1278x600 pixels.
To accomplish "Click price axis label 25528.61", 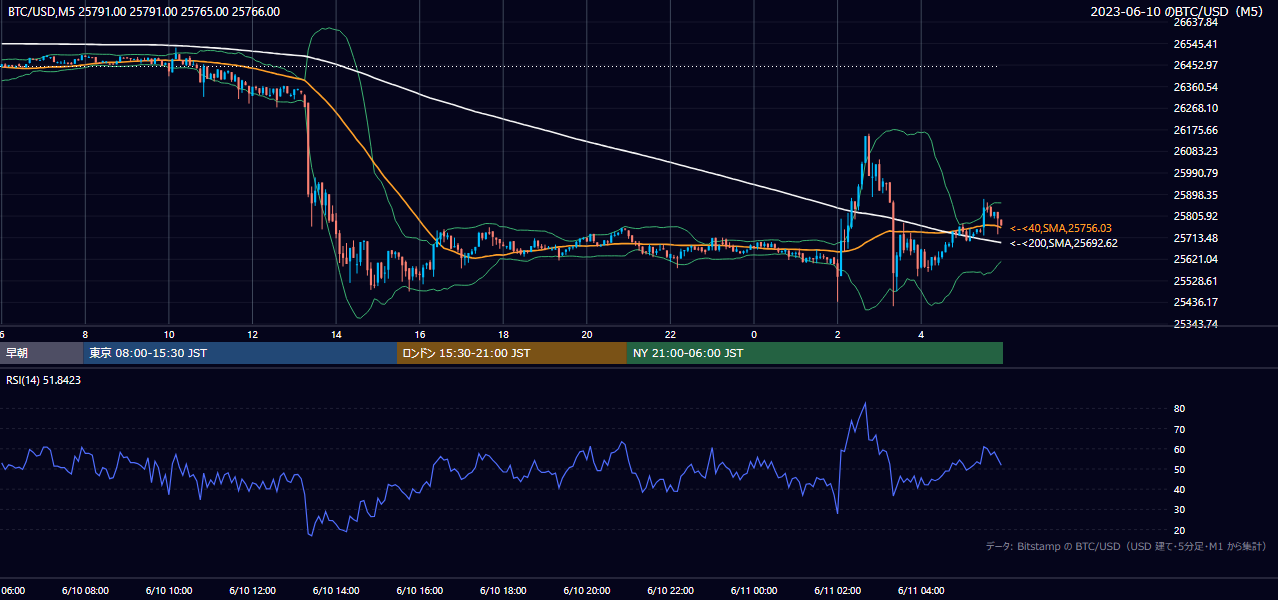I will coord(1195,281).
